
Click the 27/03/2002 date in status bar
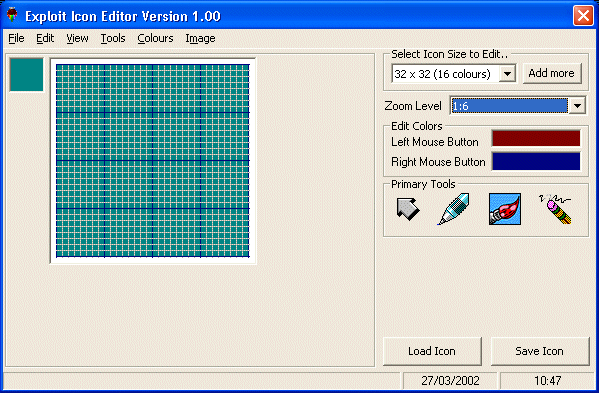[450, 380]
